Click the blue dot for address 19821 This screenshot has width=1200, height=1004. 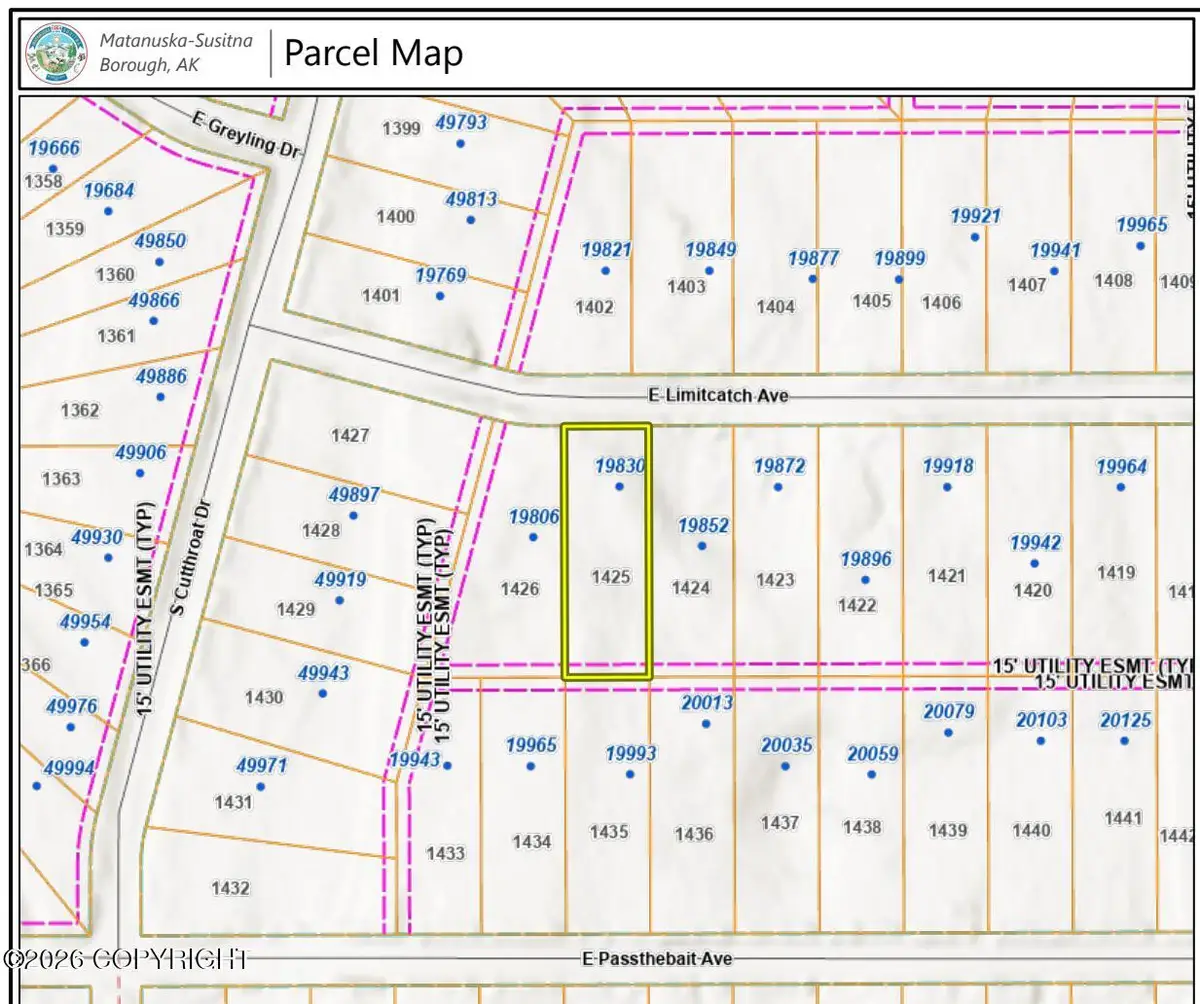(x=605, y=271)
